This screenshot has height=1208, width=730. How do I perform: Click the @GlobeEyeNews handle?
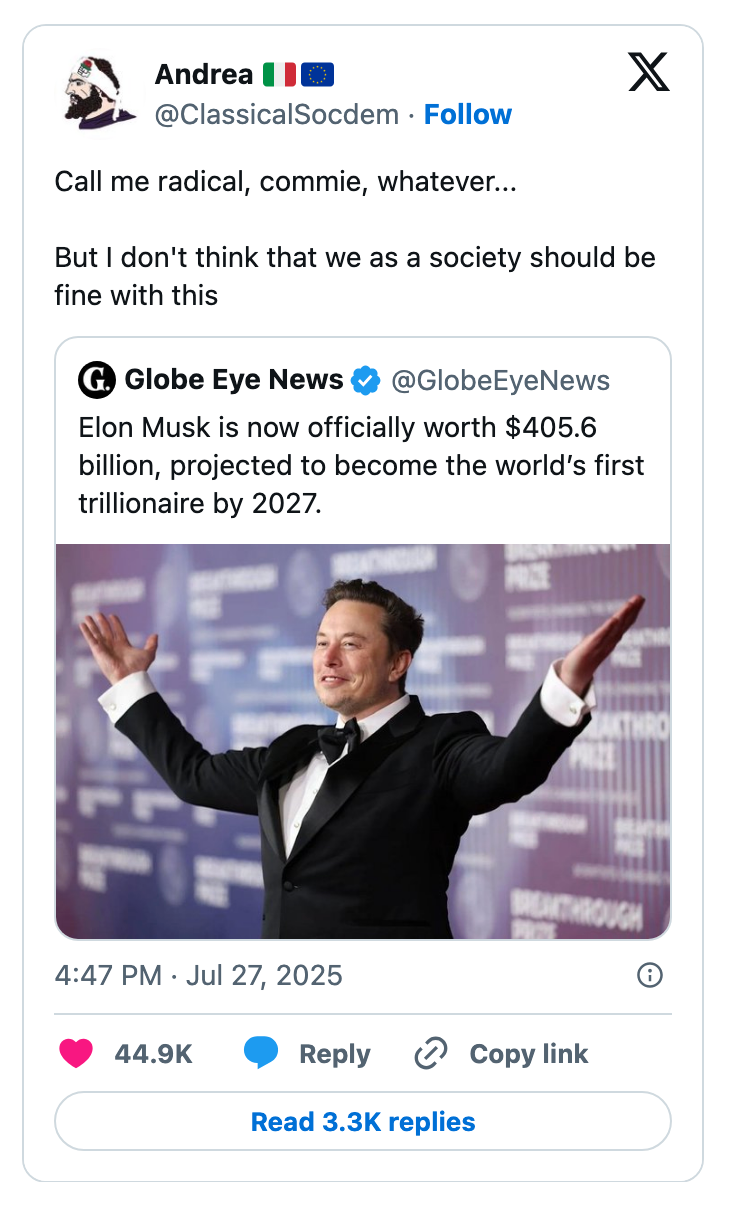coord(500,380)
